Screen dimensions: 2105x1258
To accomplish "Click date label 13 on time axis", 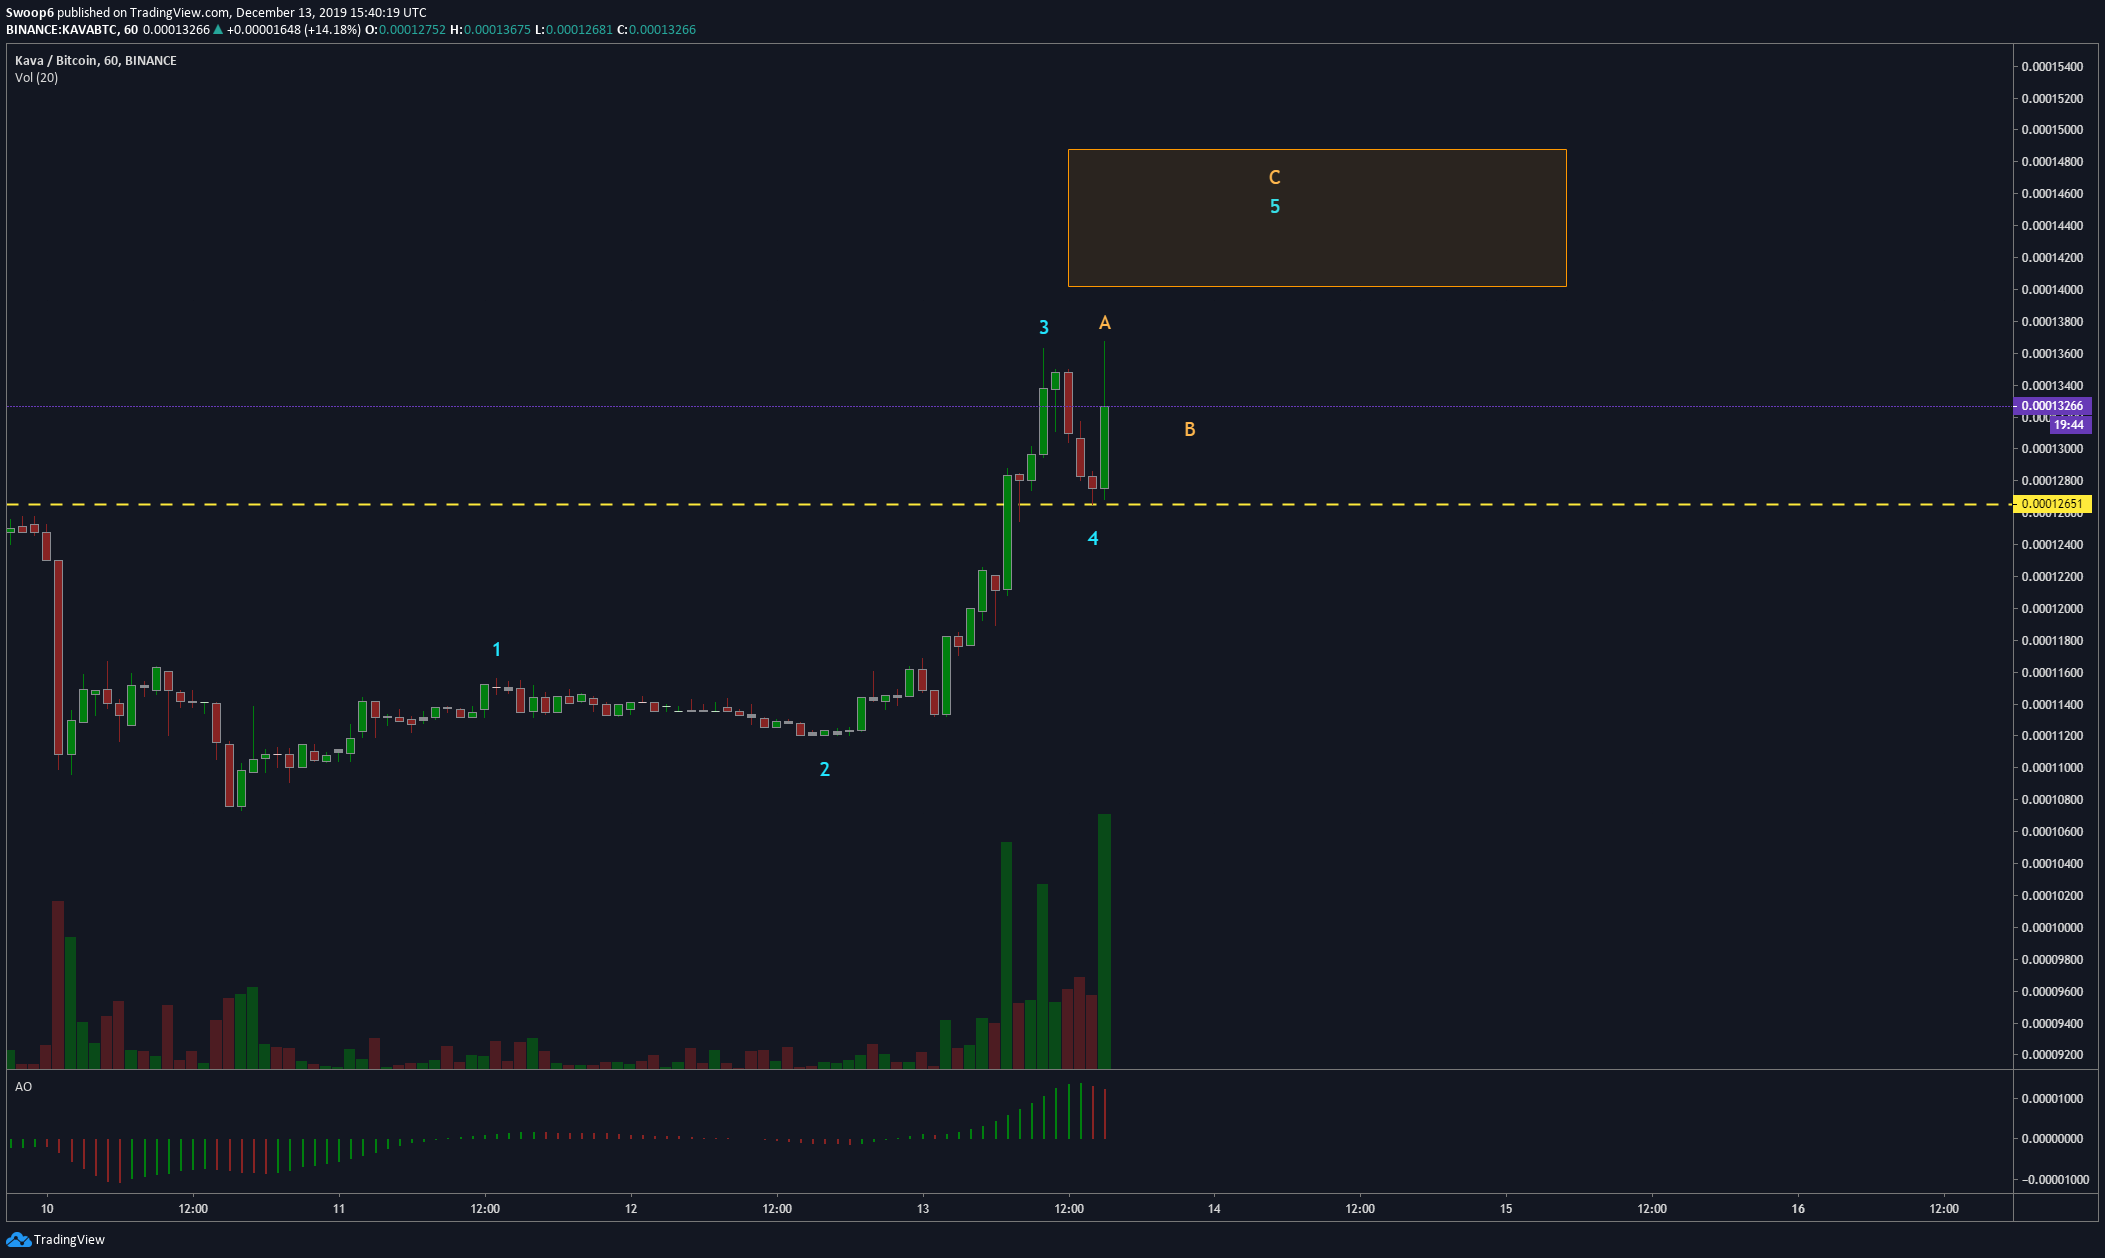I will (923, 1209).
